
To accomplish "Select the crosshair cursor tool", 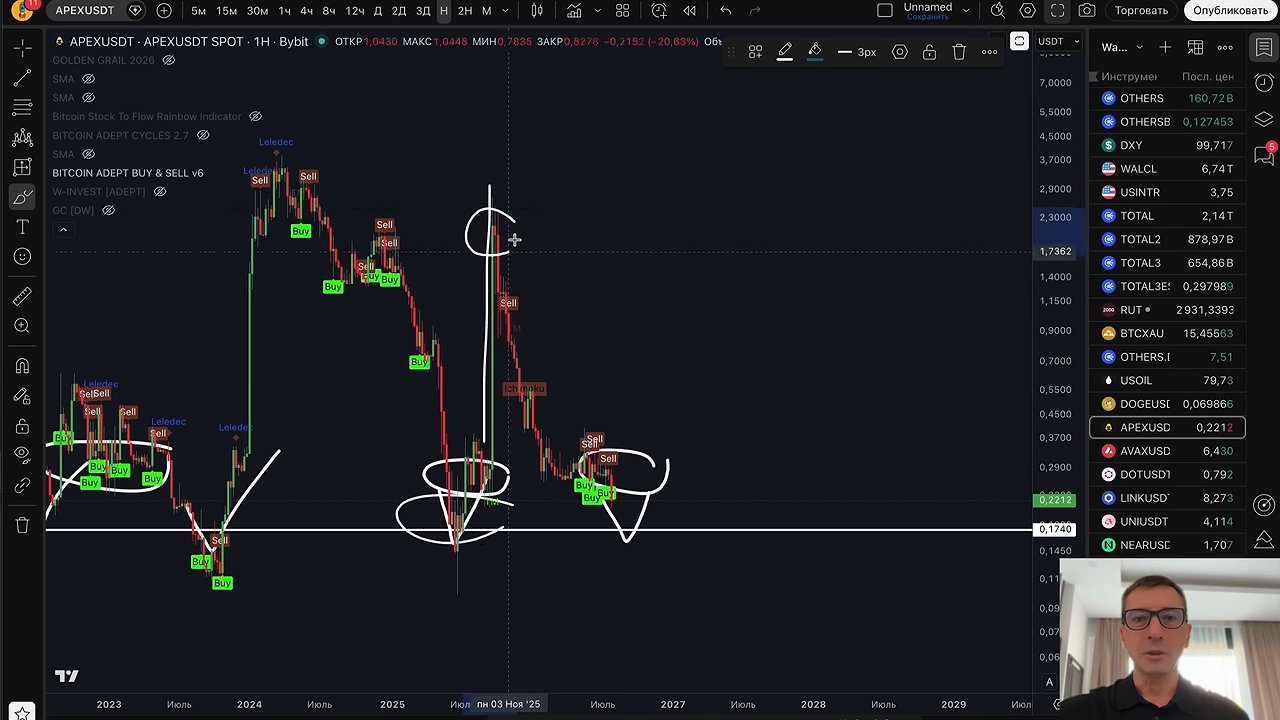I will [22, 48].
